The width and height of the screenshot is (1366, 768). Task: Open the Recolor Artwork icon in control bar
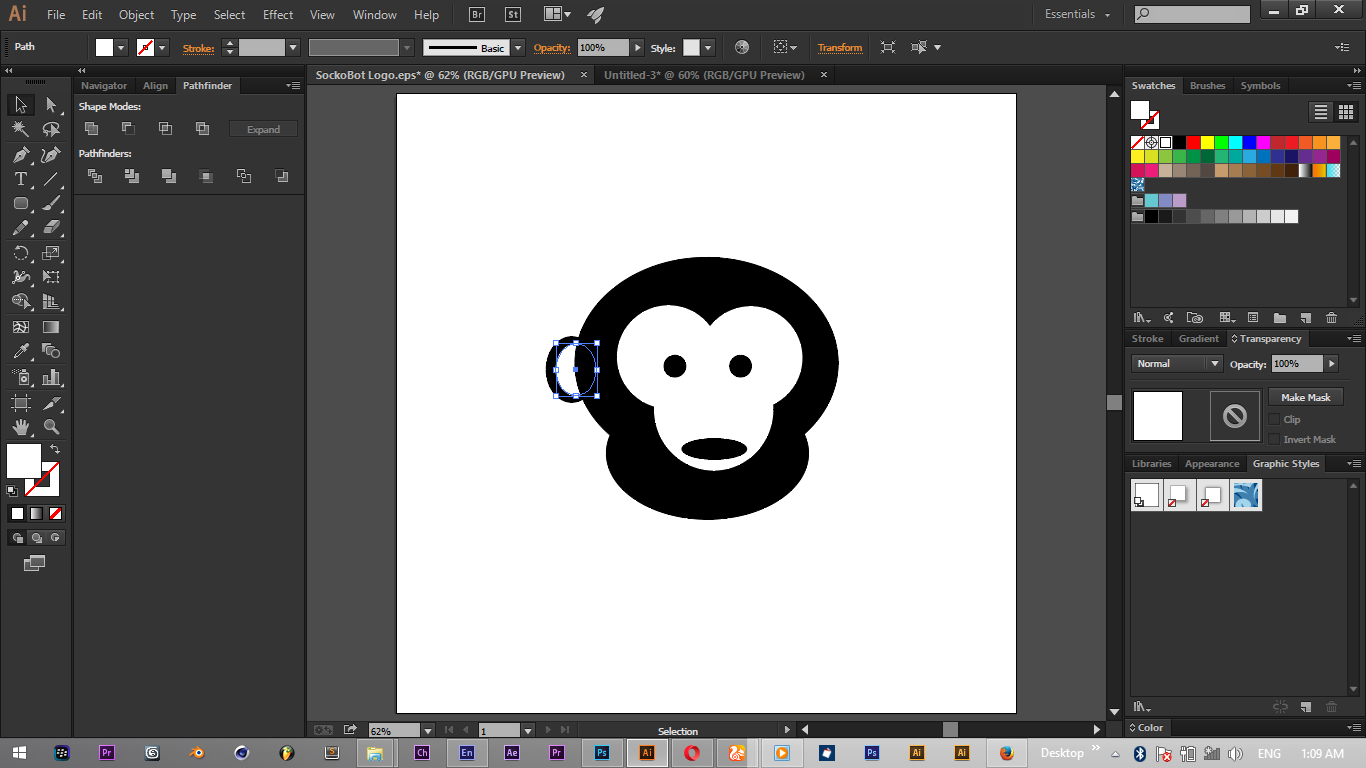tap(741, 47)
